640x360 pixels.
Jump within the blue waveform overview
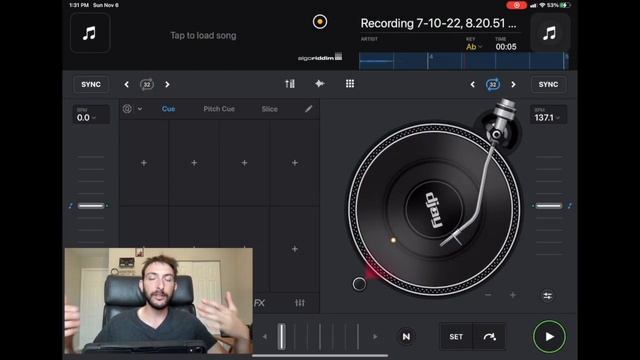coord(464,61)
